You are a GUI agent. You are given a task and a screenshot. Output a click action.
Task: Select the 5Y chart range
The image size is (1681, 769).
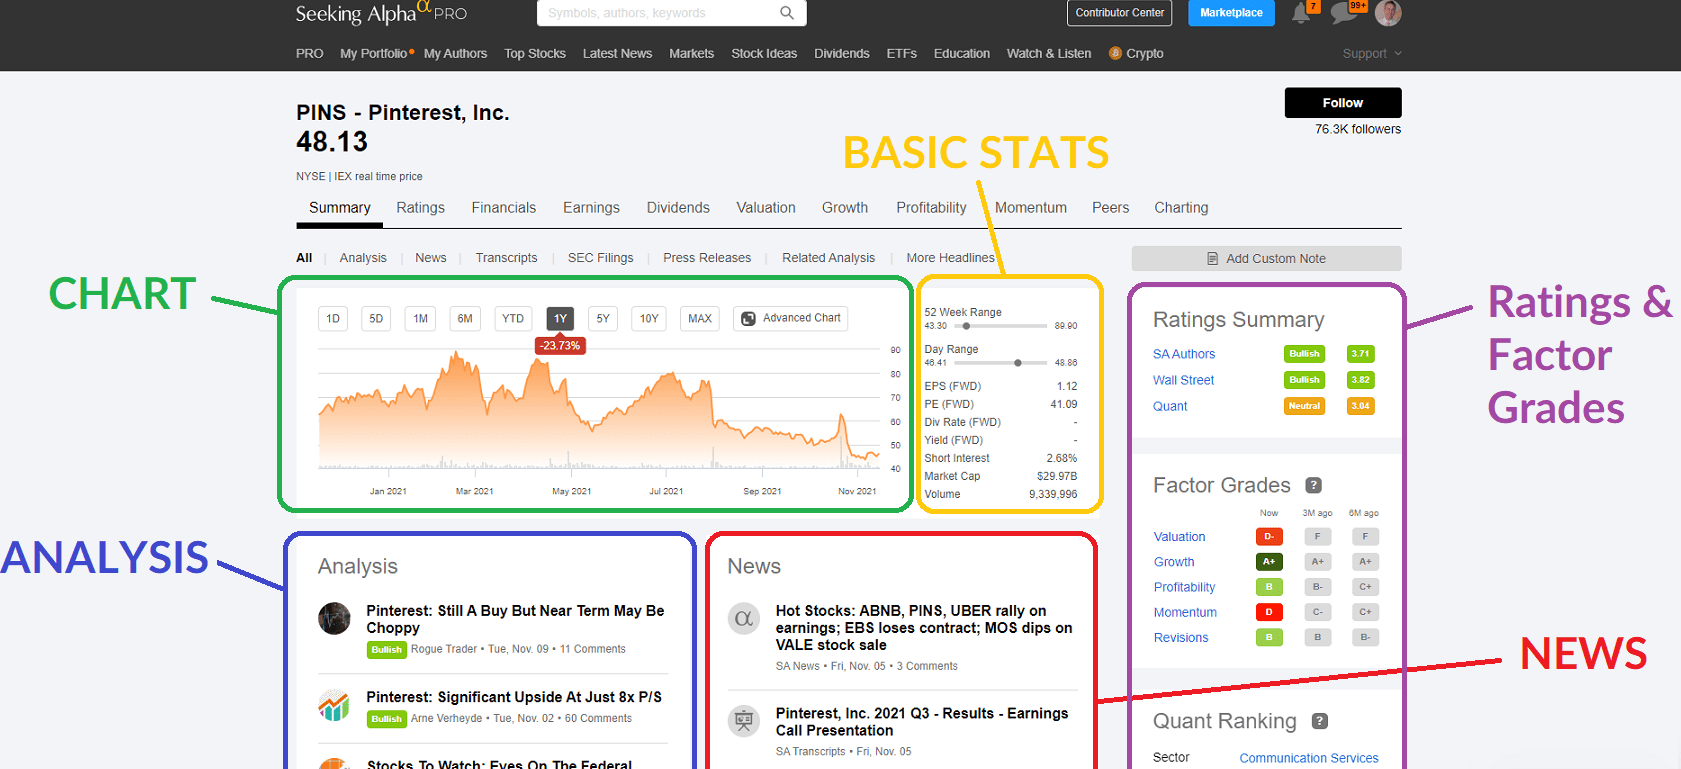[x=603, y=319]
